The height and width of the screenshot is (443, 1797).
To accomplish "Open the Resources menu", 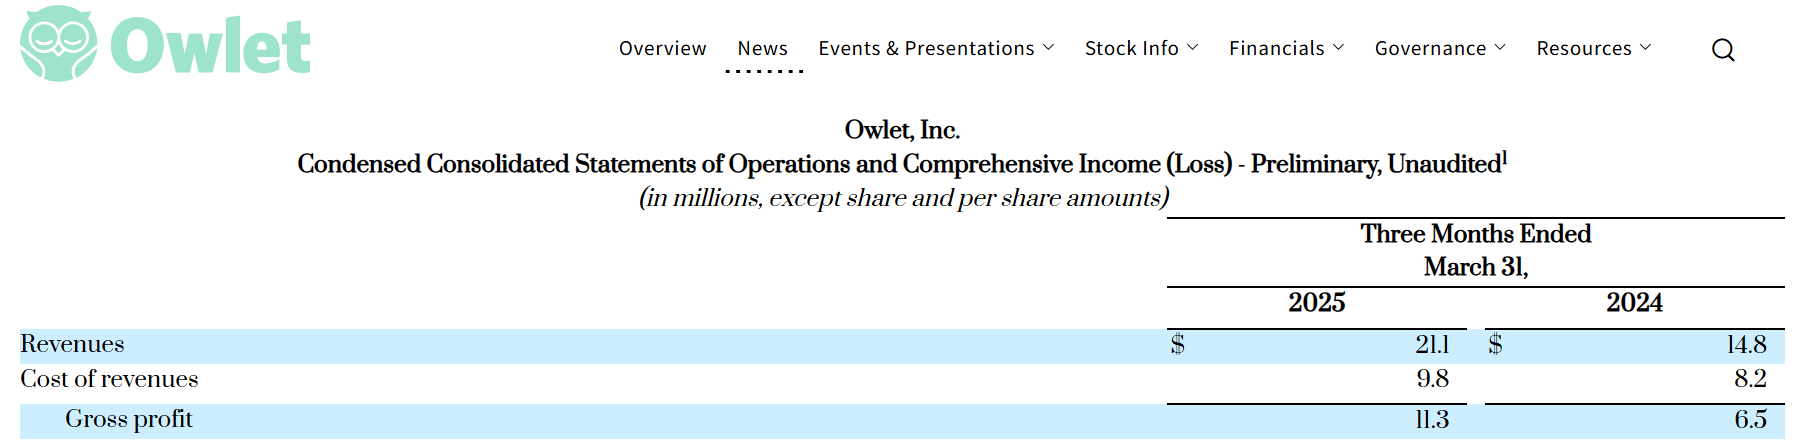I will tap(1584, 49).
